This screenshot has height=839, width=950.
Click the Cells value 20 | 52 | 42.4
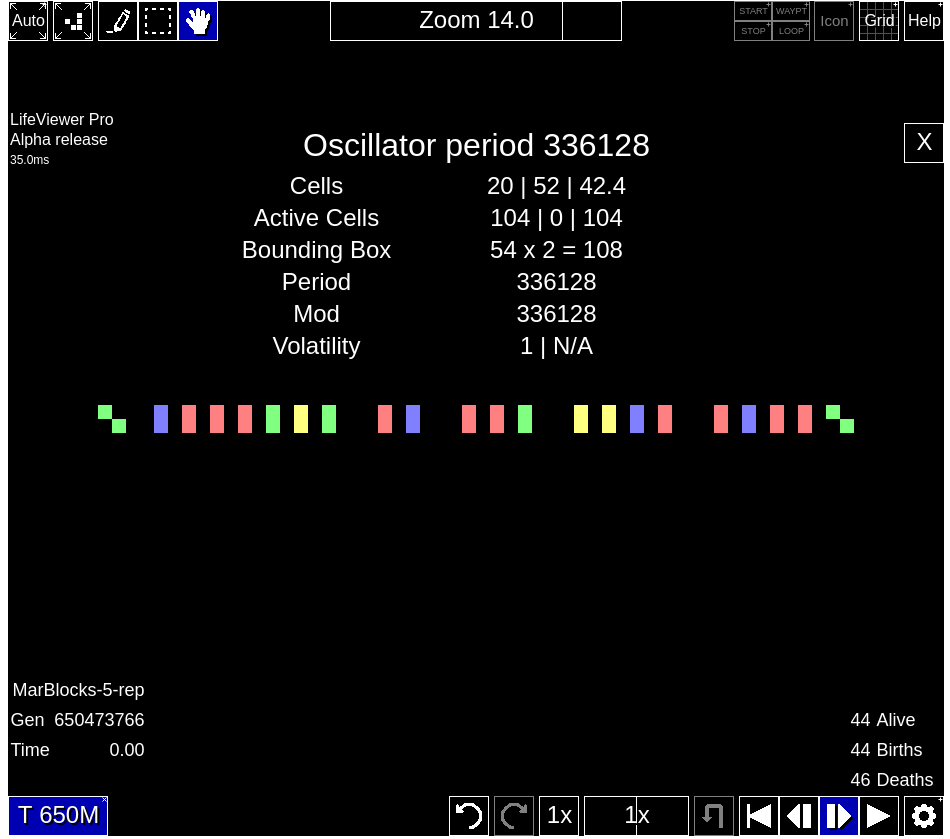pyautogui.click(x=556, y=186)
